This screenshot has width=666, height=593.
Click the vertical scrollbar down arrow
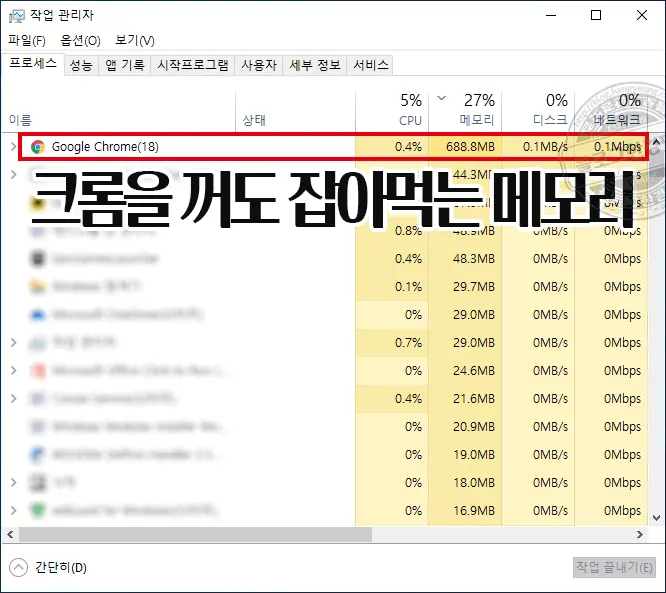tap(656, 518)
